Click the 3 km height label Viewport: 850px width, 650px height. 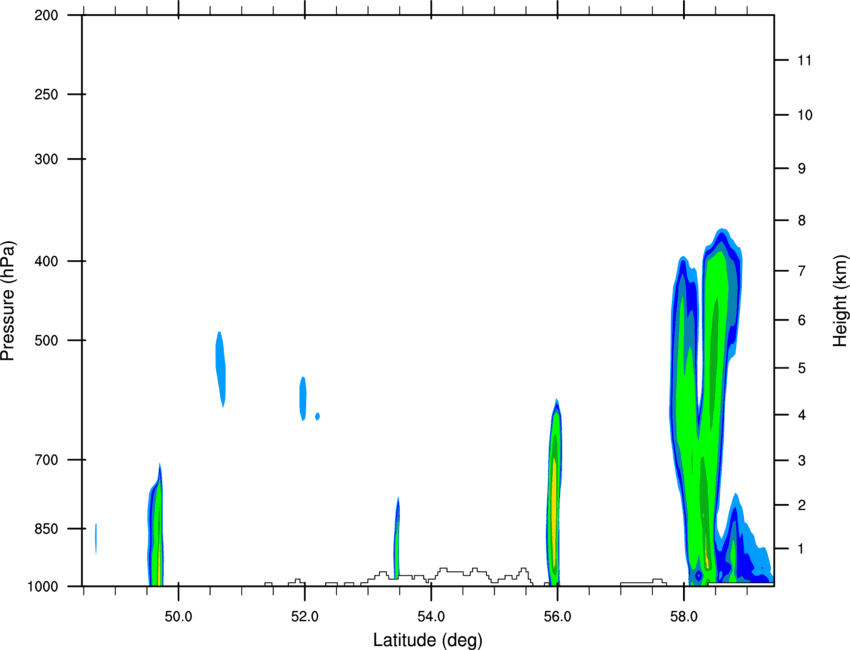[801, 461]
